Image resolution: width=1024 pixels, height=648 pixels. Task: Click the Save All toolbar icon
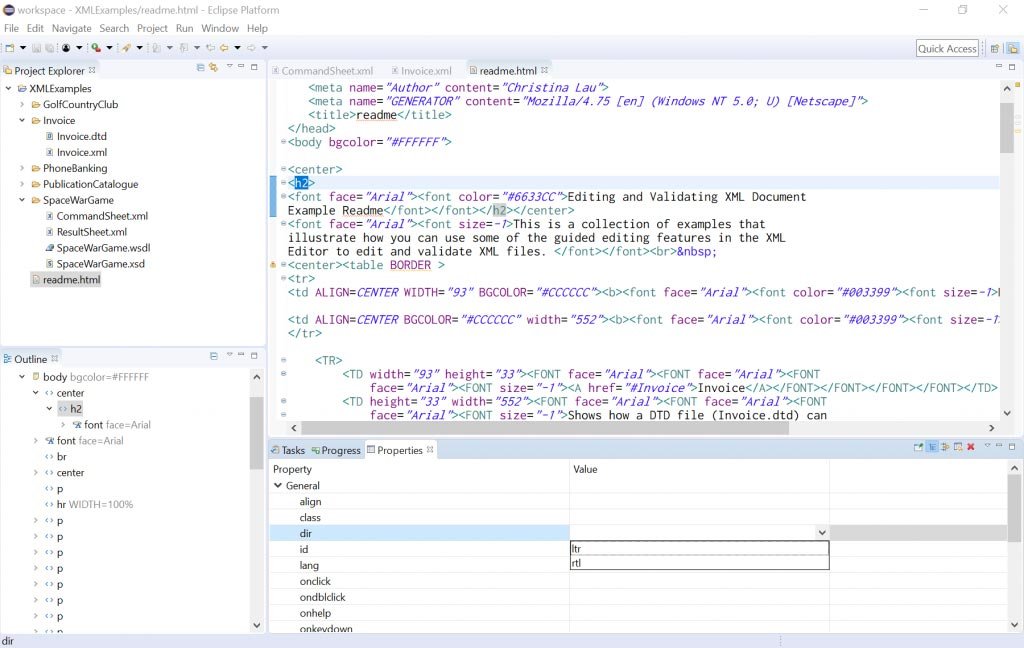click(50, 48)
